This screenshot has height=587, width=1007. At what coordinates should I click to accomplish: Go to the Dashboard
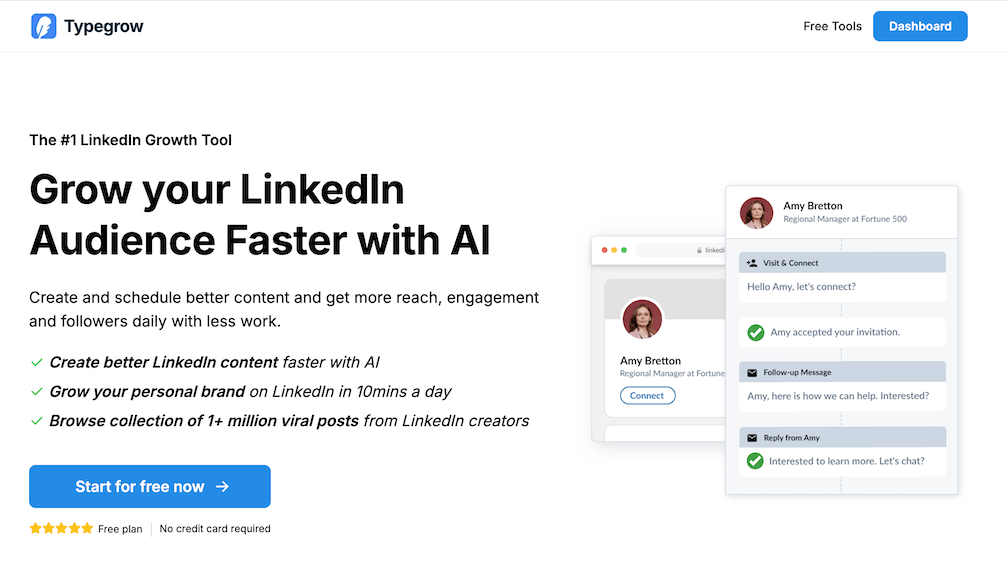pos(920,26)
